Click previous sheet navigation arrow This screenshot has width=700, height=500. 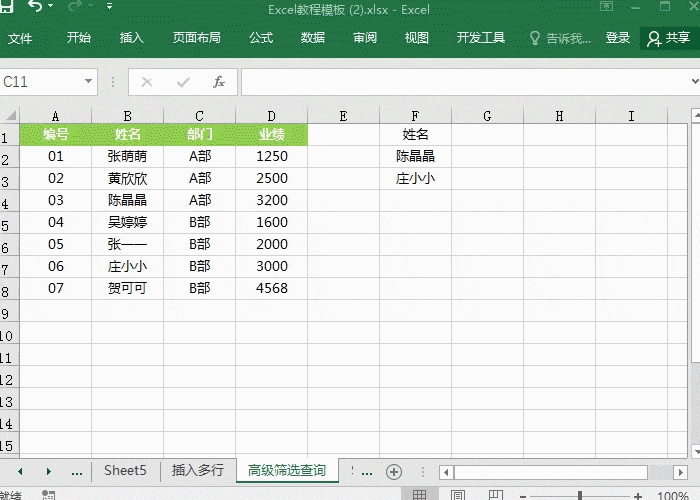[x=20, y=471]
